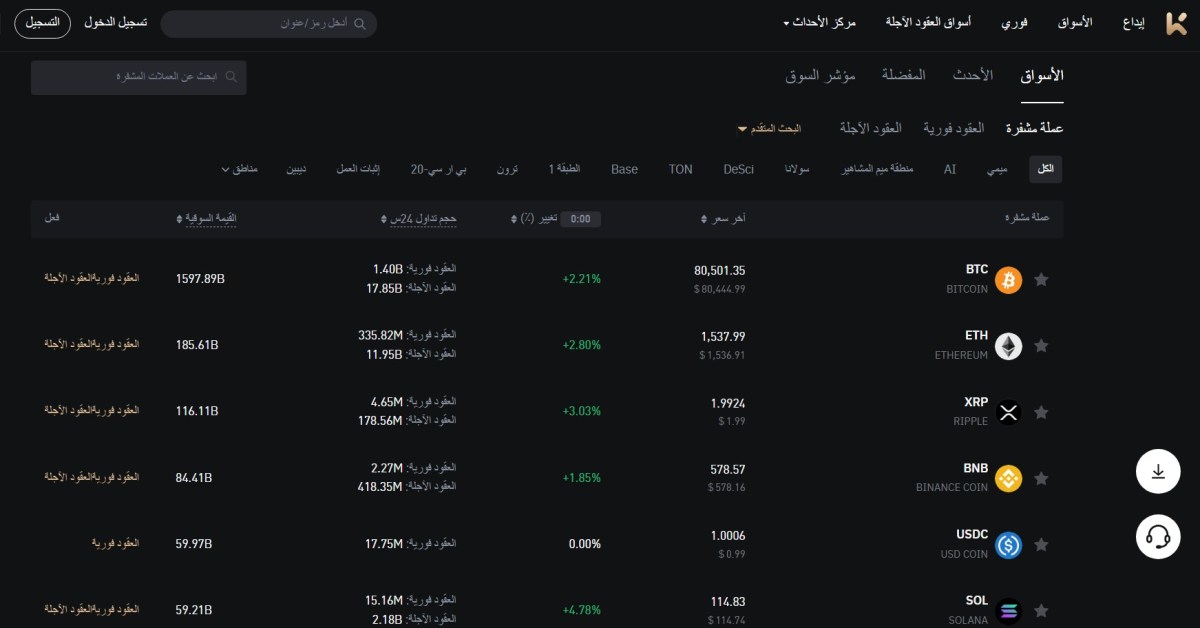
Task: Open the العقود فورية link in the BTC row
Action: pyautogui.click(x=115, y=277)
